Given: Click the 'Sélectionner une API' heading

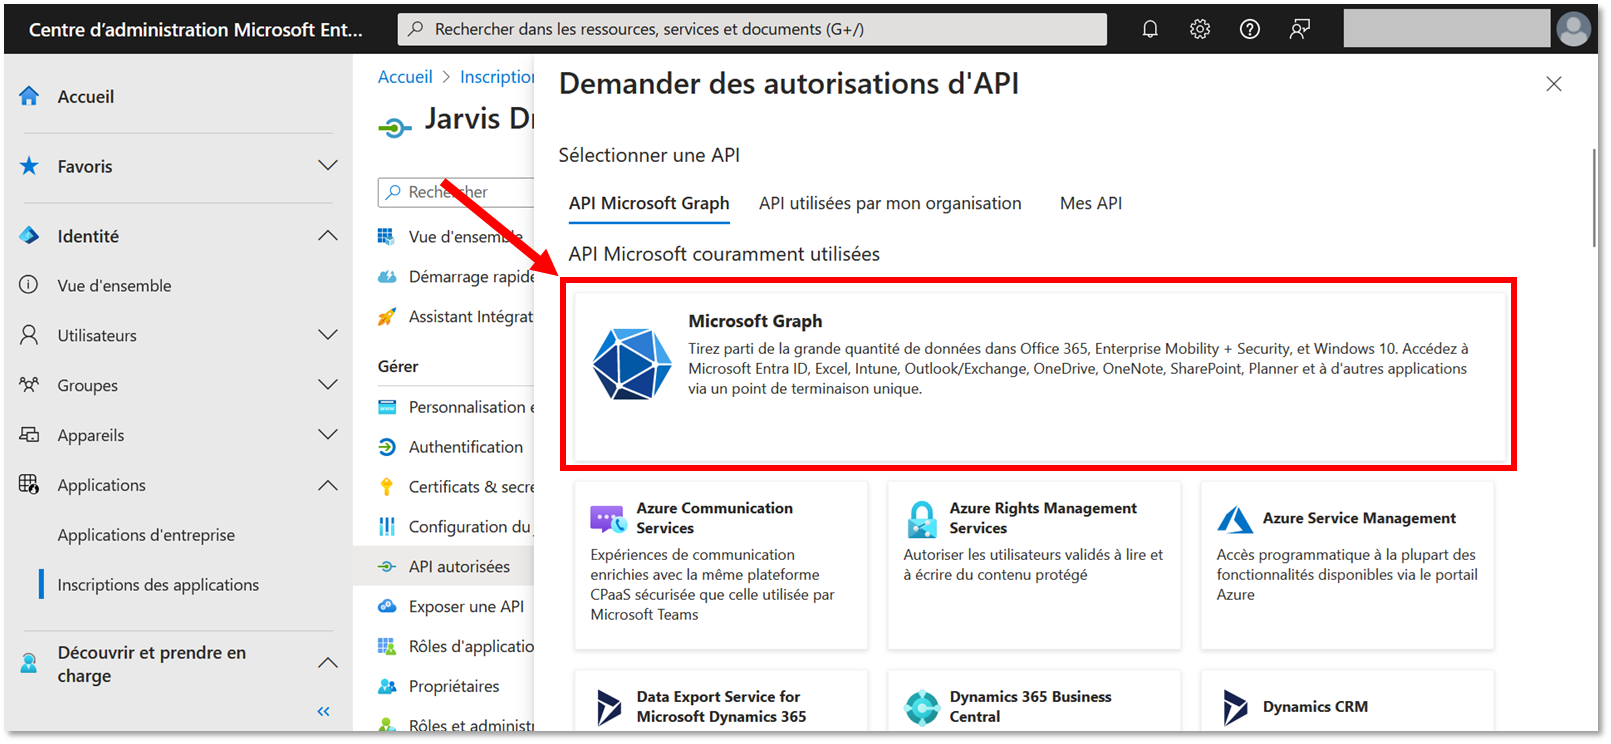Looking at the screenshot, I should [649, 155].
